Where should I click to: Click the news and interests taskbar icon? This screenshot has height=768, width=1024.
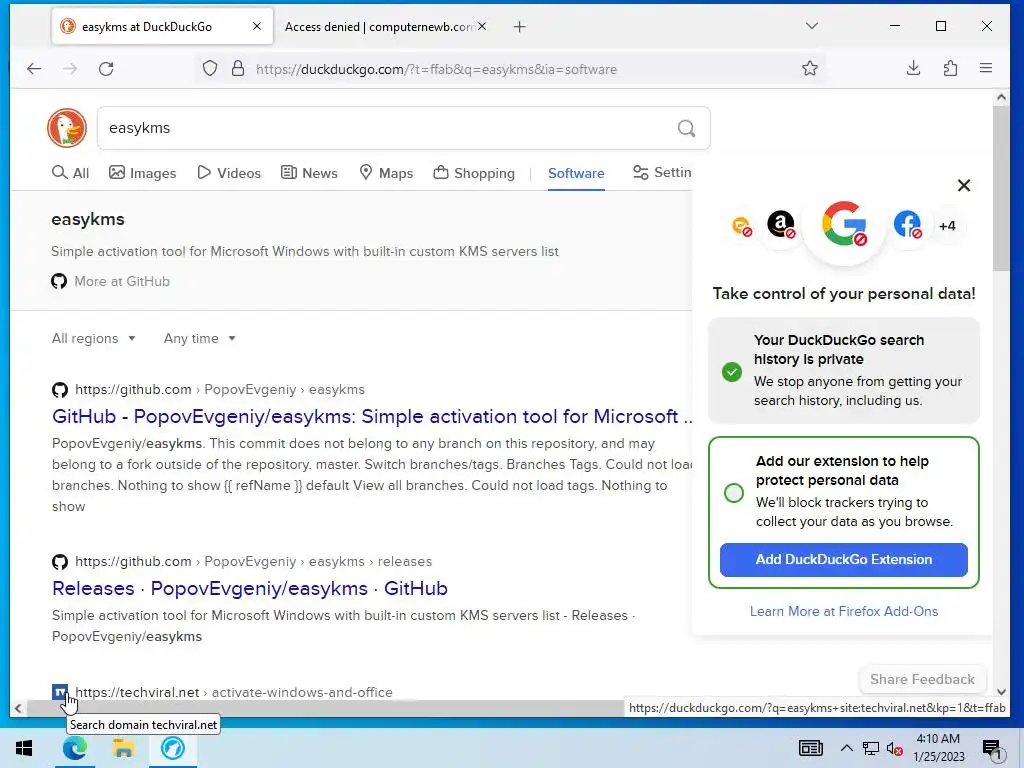810,748
